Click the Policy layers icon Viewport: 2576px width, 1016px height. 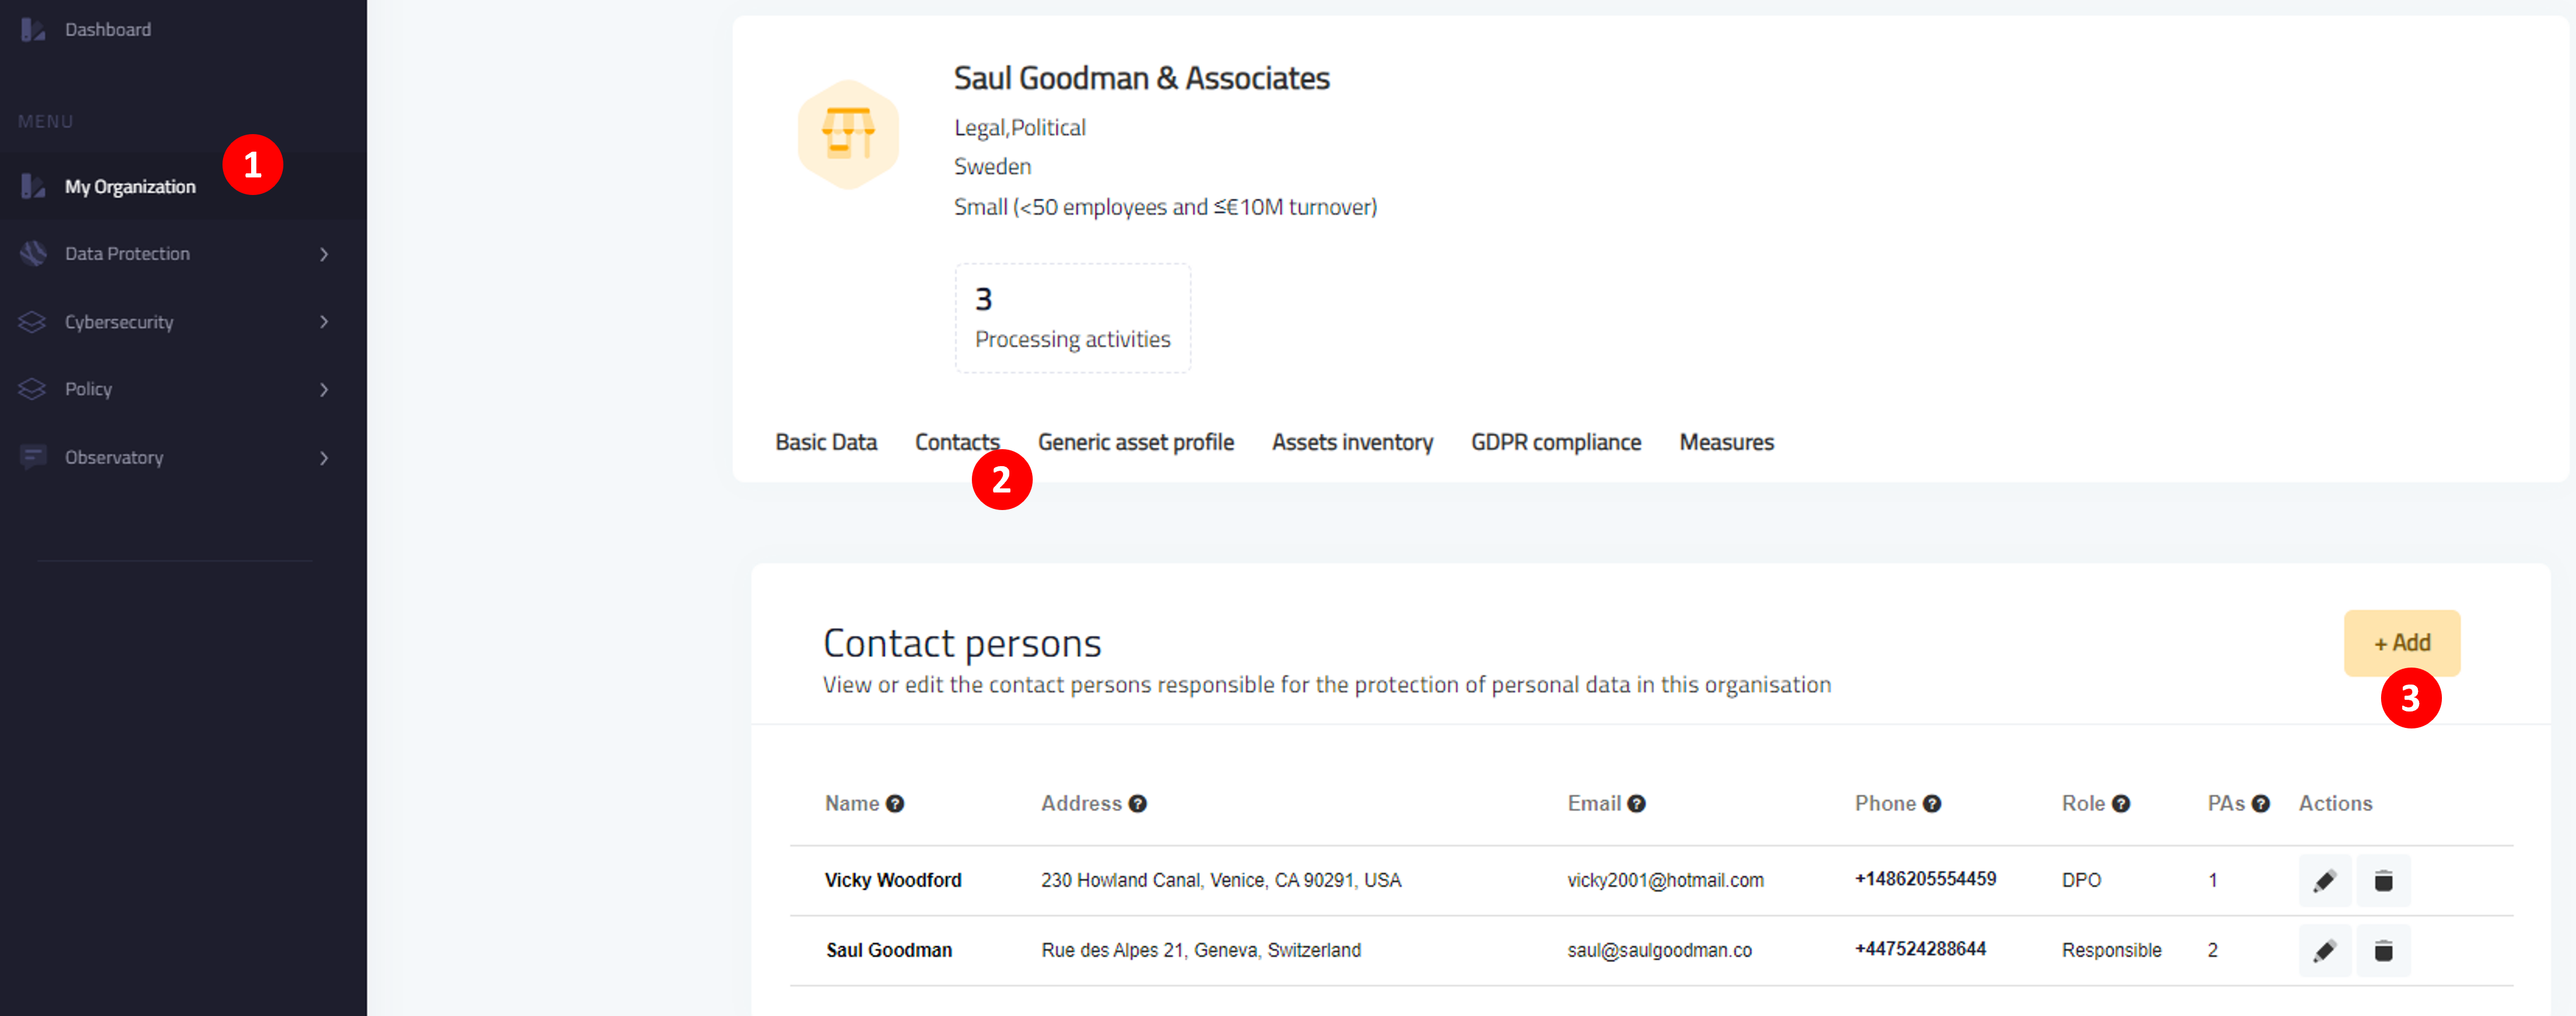tap(33, 389)
